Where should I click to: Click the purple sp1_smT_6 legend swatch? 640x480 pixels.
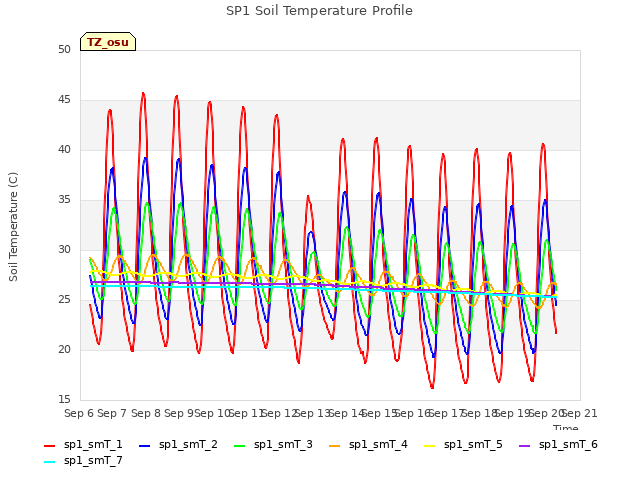click(524, 446)
